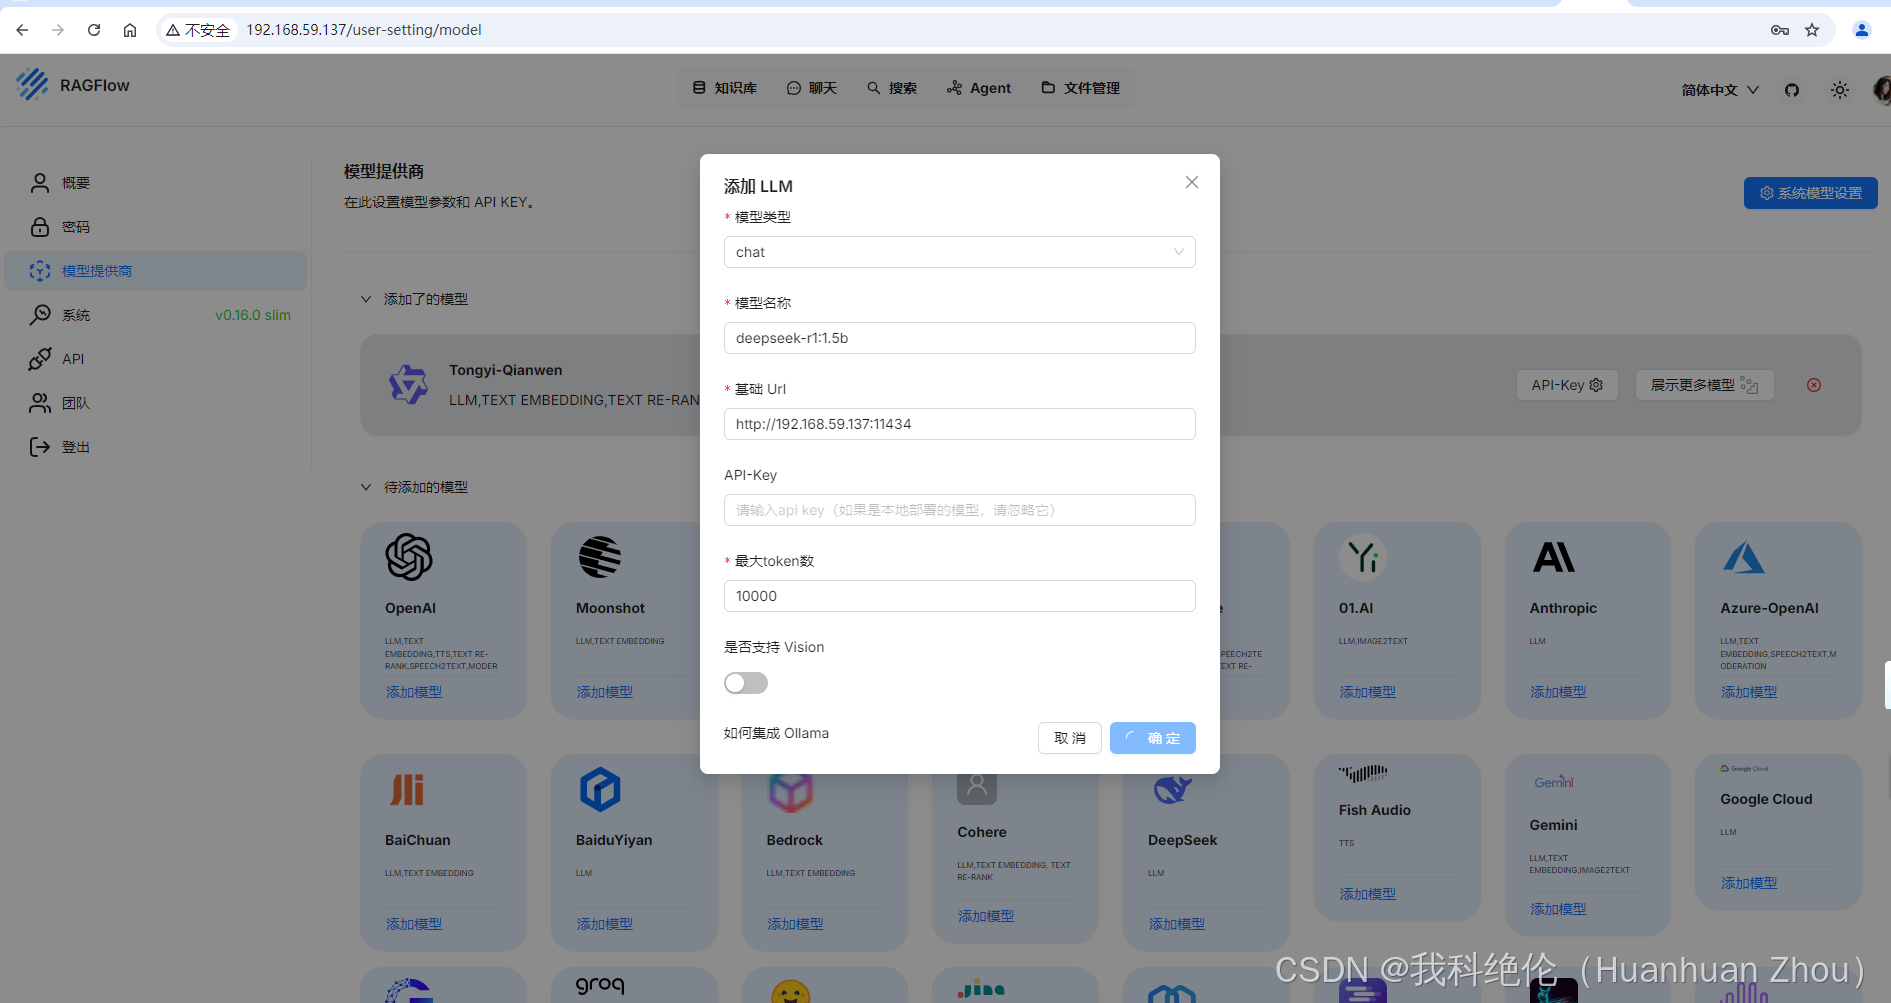Open the 聊天 tab
Image resolution: width=1891 pixels, height=1003 pixels.
coord(812,88)
